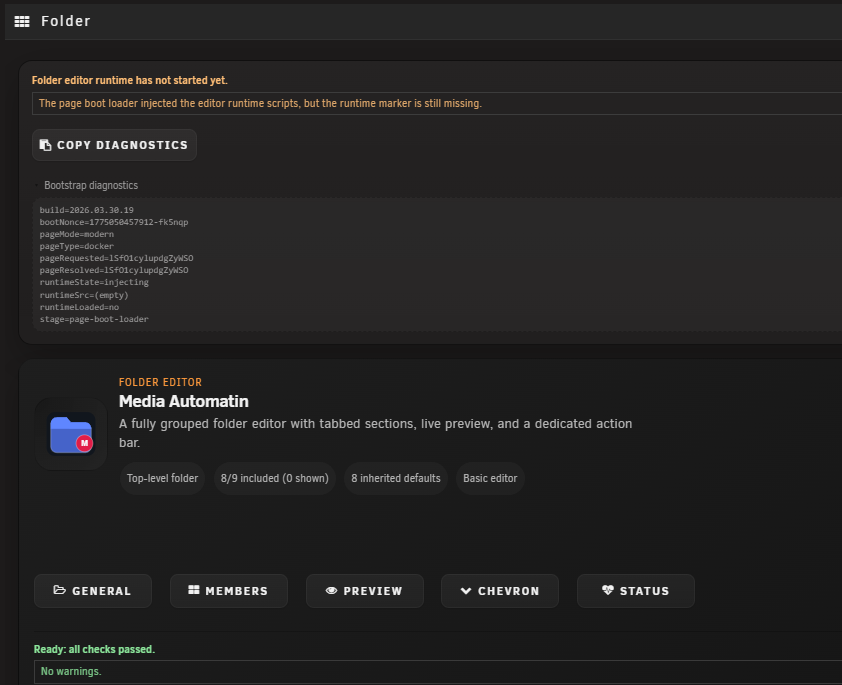Image resolution: width=842 pixels, height=685 pixels.
Task: Click the 'FOLDER EDITOR' orange label
Action: coord(160,382)
